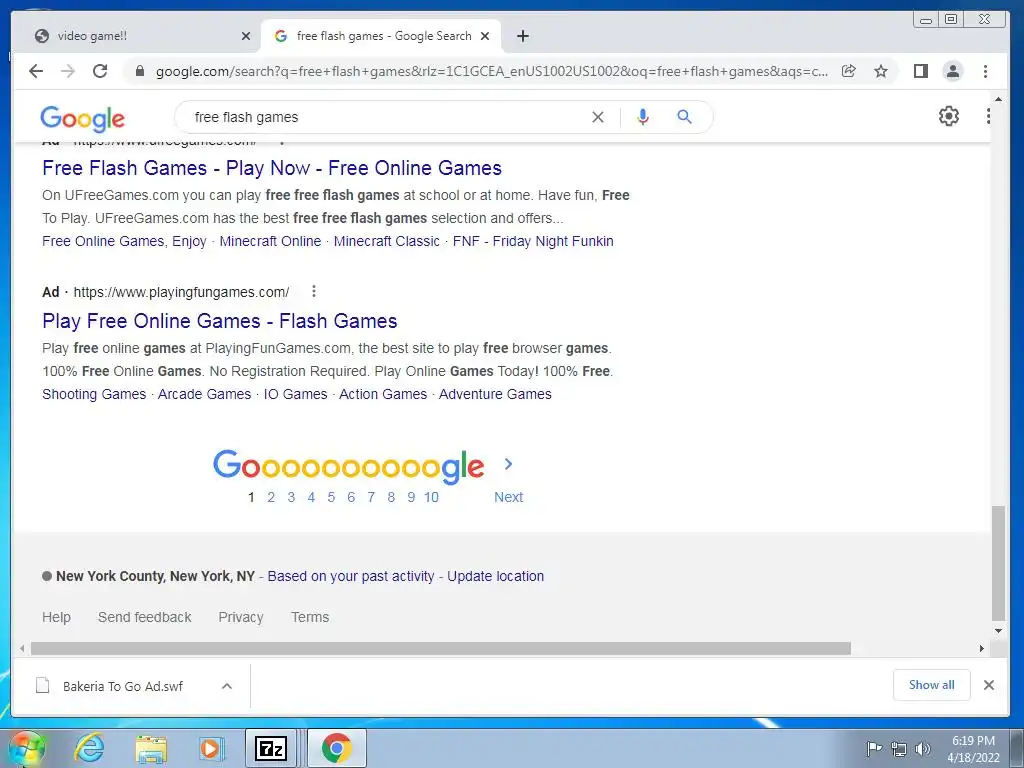This screenshot has width=1024, height=768.
Task: Open 'FNF - Friday Night Funkin' link
Action: click(533, 241)
